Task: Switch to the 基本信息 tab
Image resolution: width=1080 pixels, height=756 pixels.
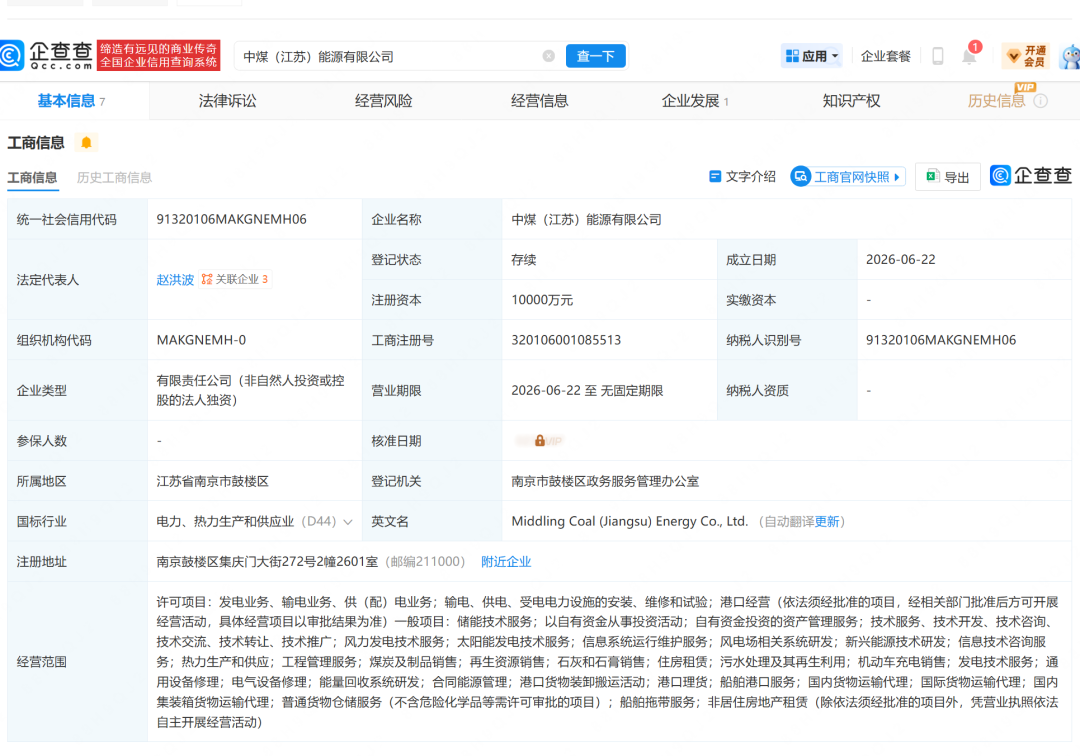Action: pos(70,101)
